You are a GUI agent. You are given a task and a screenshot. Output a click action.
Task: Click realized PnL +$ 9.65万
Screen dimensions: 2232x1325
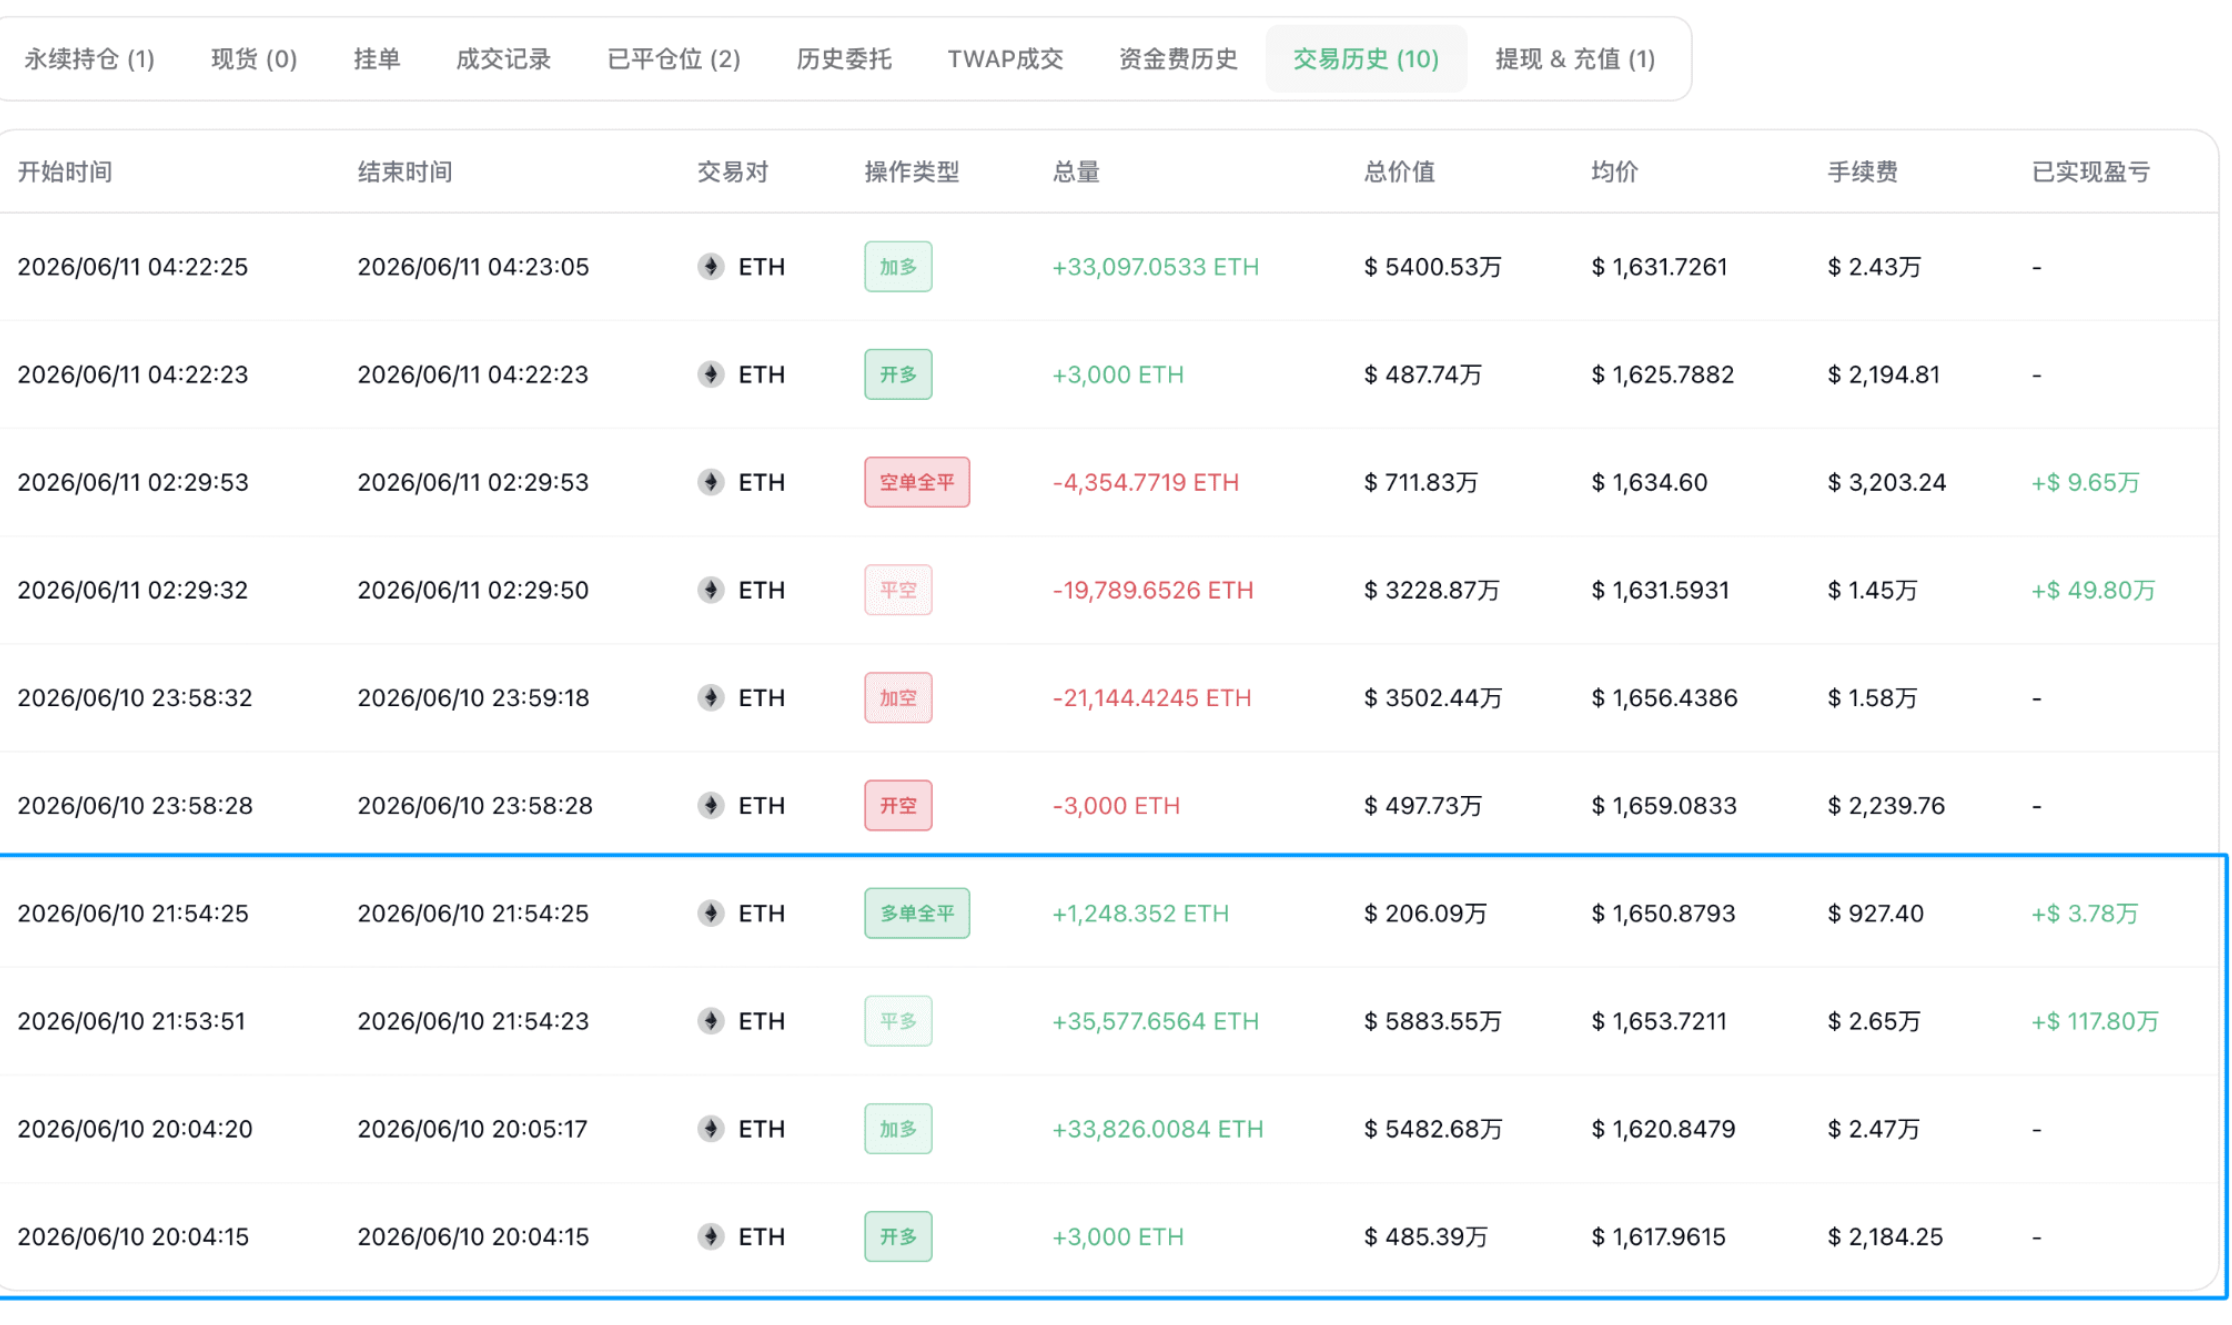tap(2085, 483)
